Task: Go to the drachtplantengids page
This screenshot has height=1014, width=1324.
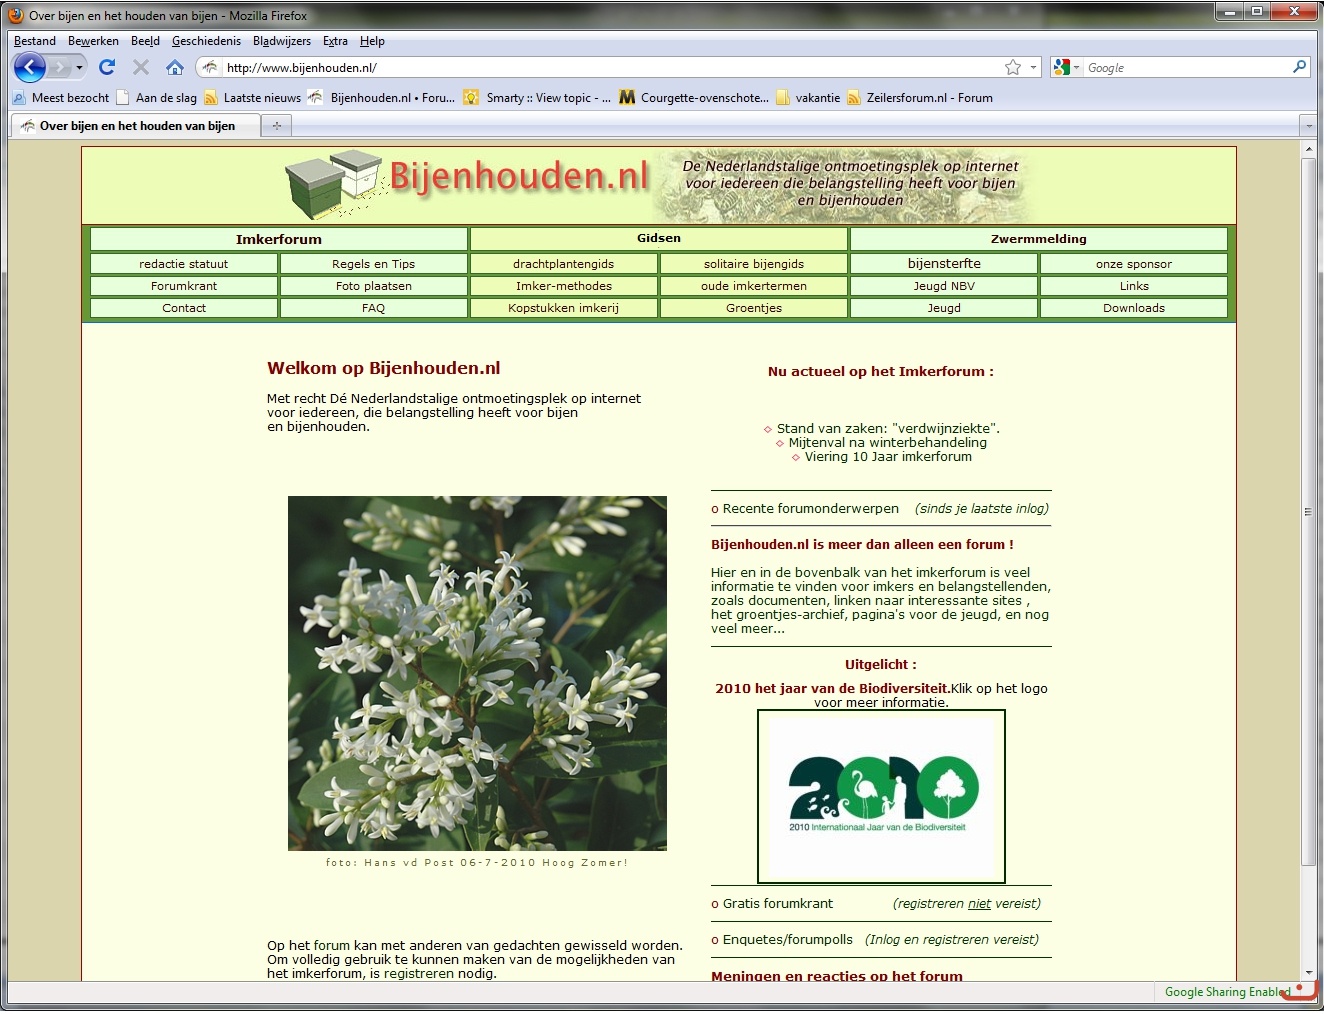Action: click(x=563, y=264)
